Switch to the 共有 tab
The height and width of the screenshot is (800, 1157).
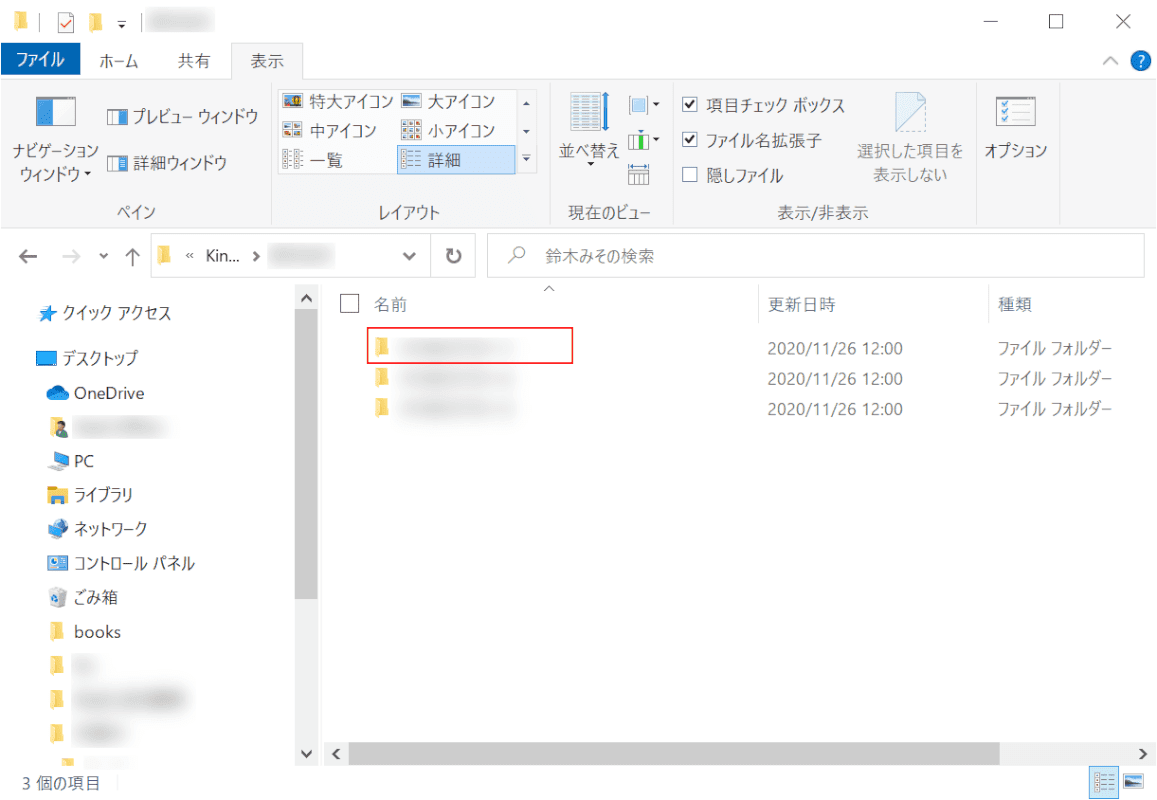click(193, 61)
